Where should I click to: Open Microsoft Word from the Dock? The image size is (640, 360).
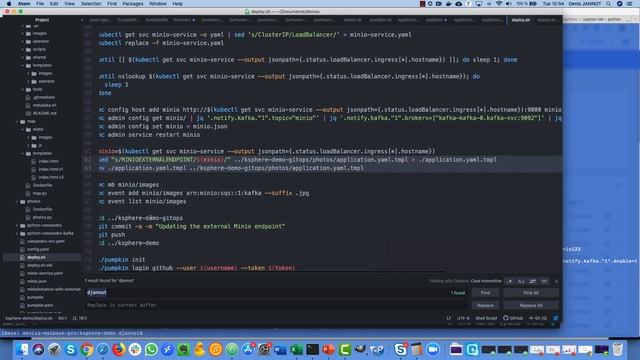click(280, 349)
